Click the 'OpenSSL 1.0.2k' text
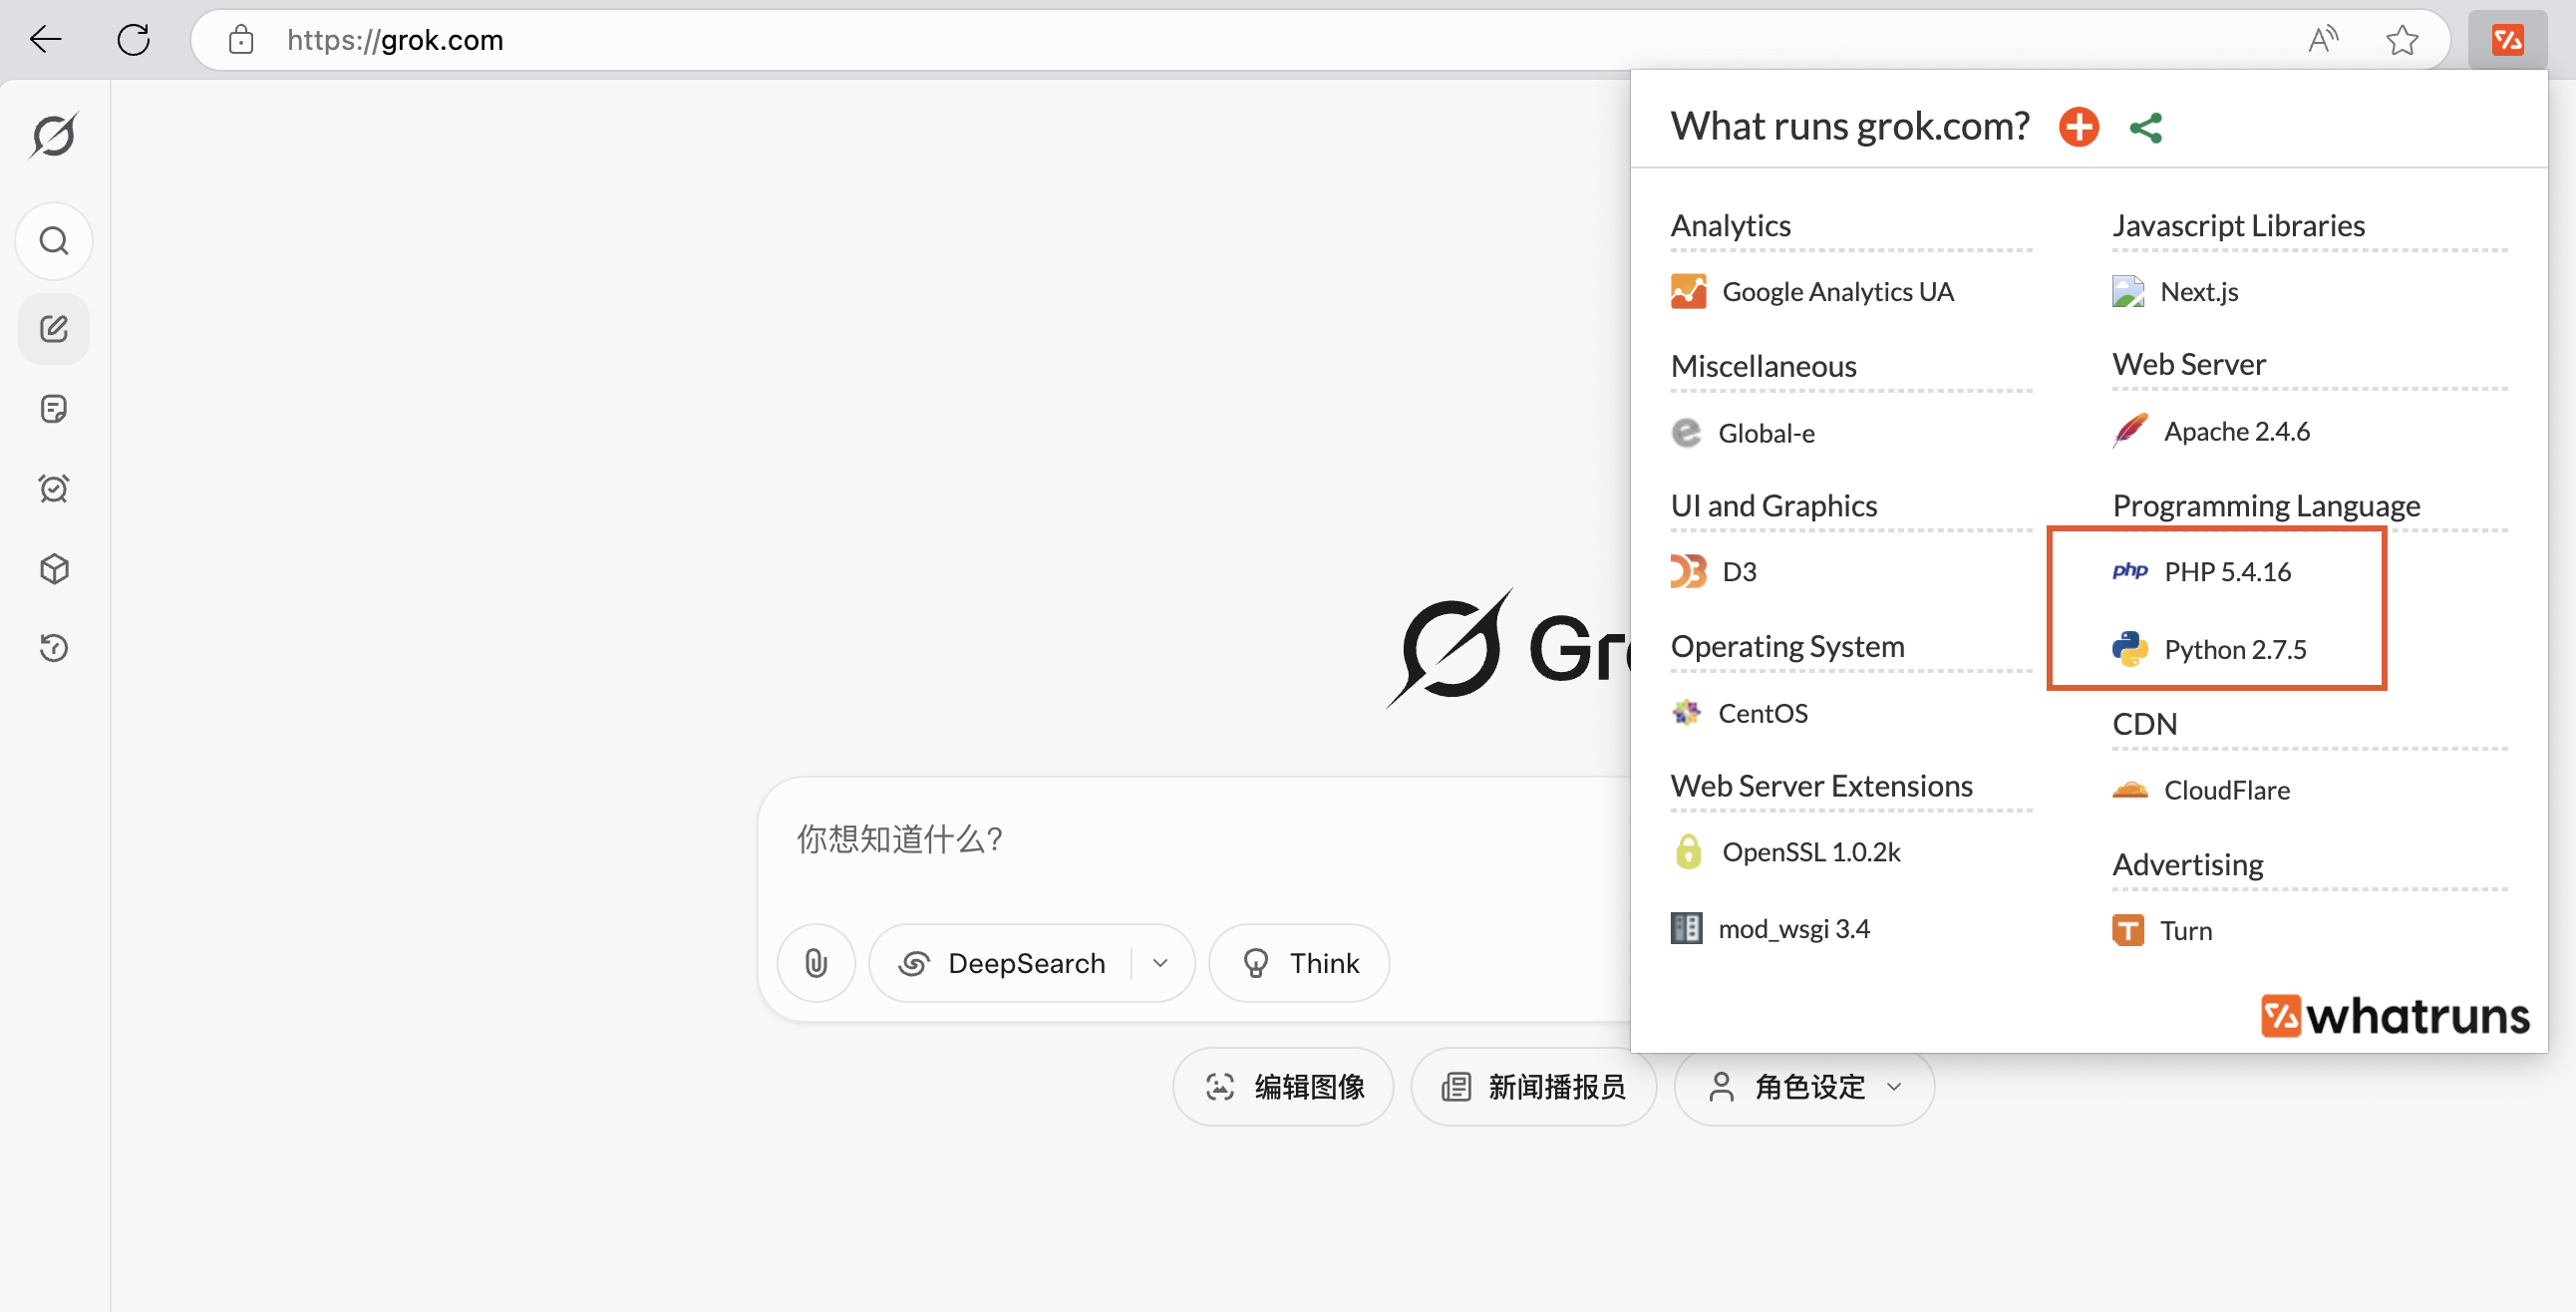The height and width of the screenshot is (1312, 2576). click(1810, 852)
